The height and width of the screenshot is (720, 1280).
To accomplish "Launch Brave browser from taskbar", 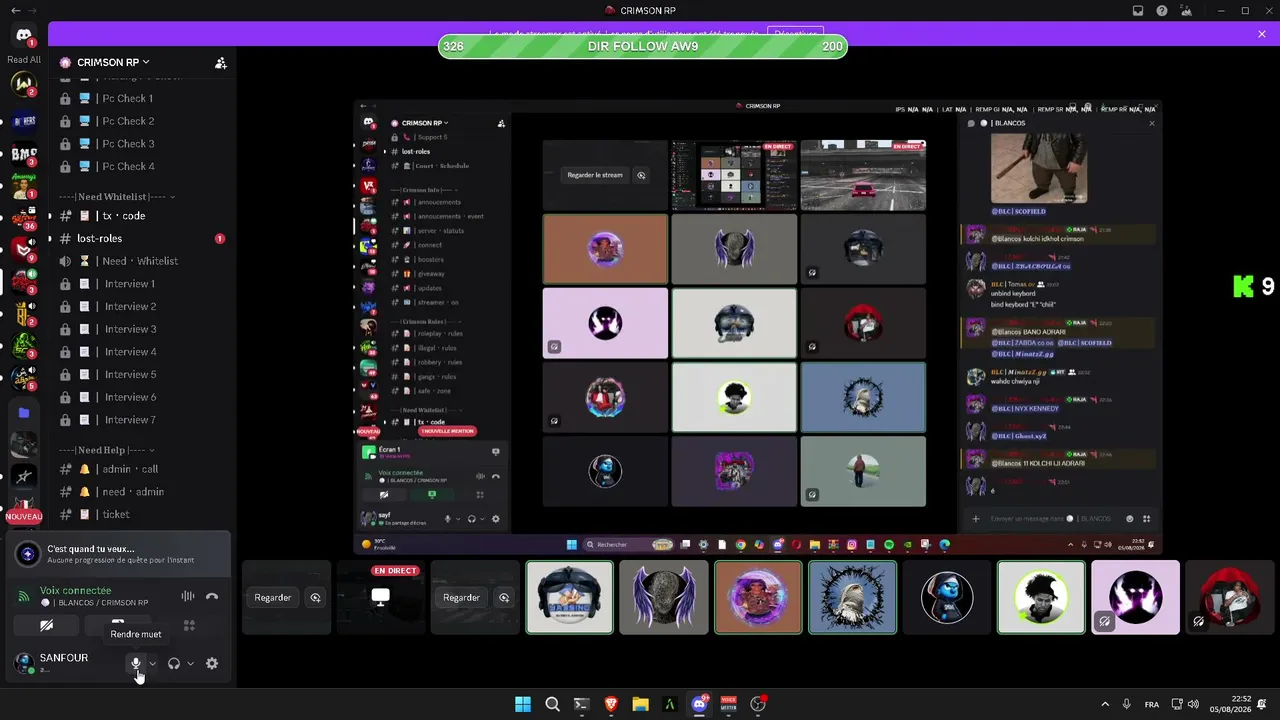I will coord(611,704).
